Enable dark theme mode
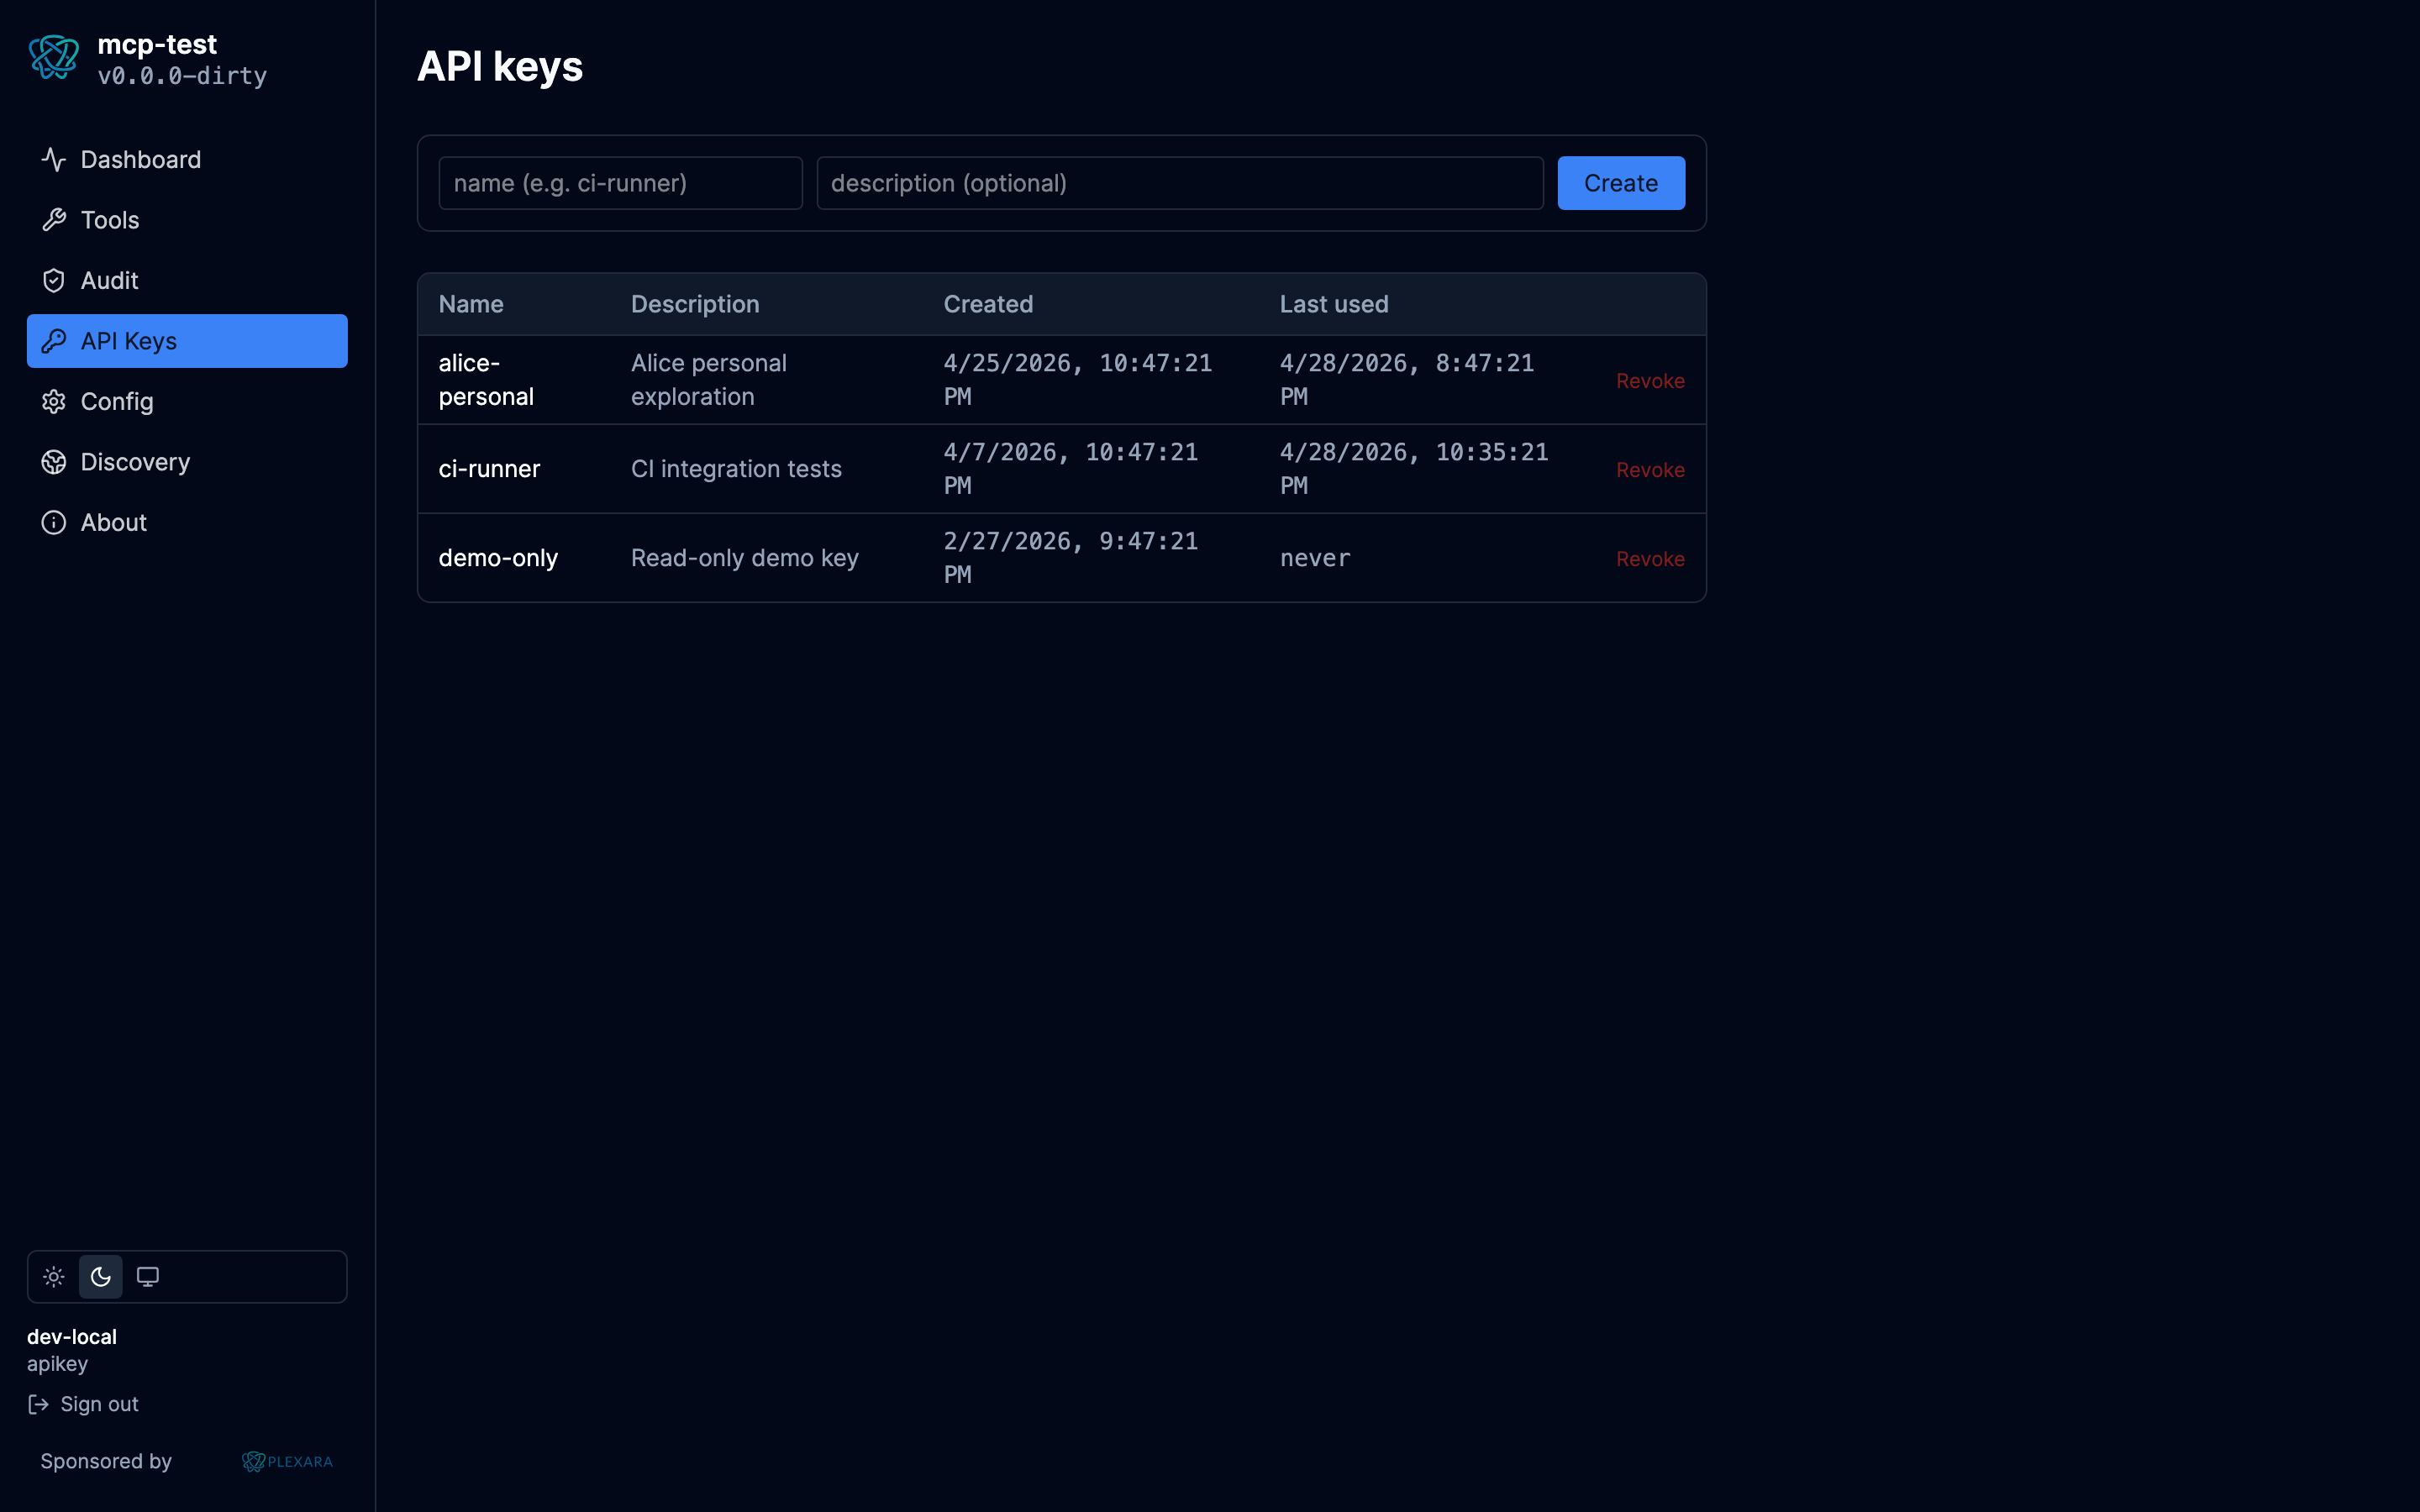Viewport: 2420px width, 1512px height. (100, 1276)
